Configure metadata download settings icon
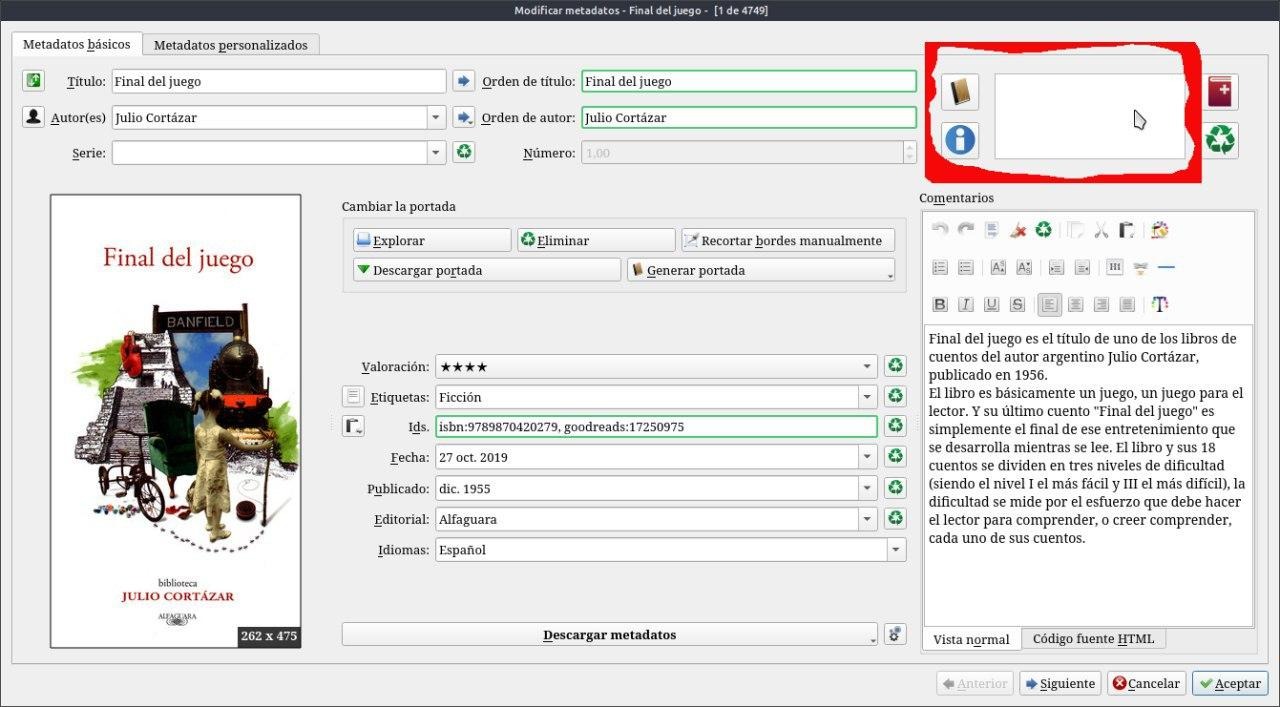The width and height of the screenshot is (1280, 707). [x=895, y=634]
